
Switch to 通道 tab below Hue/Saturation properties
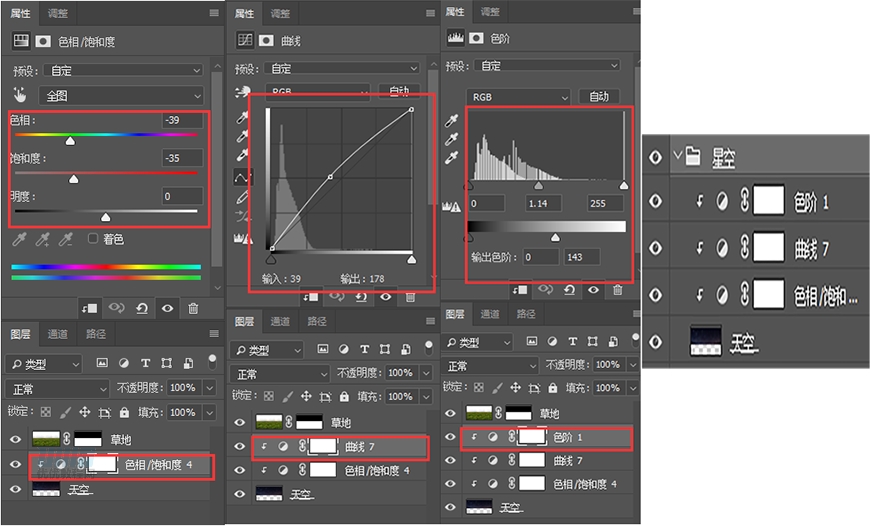click(x=58, y=333)
